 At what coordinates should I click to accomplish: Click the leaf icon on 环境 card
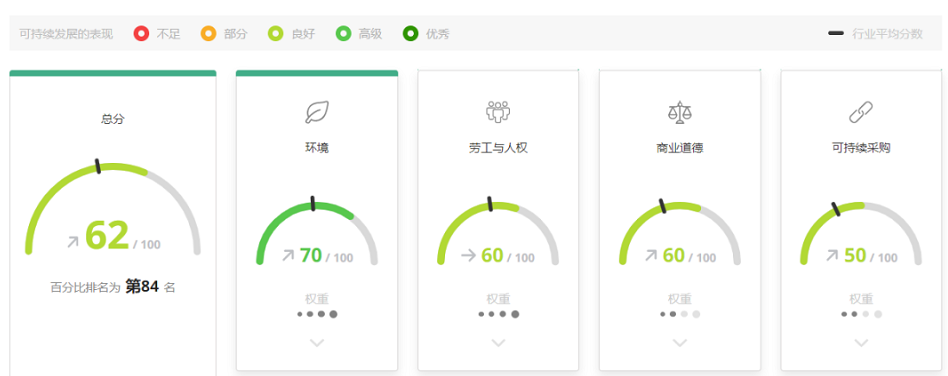[x=317, y=112]
